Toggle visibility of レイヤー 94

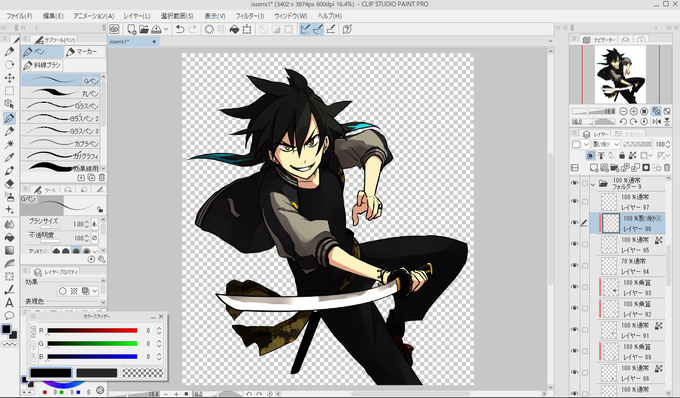[x=575, y=265]
